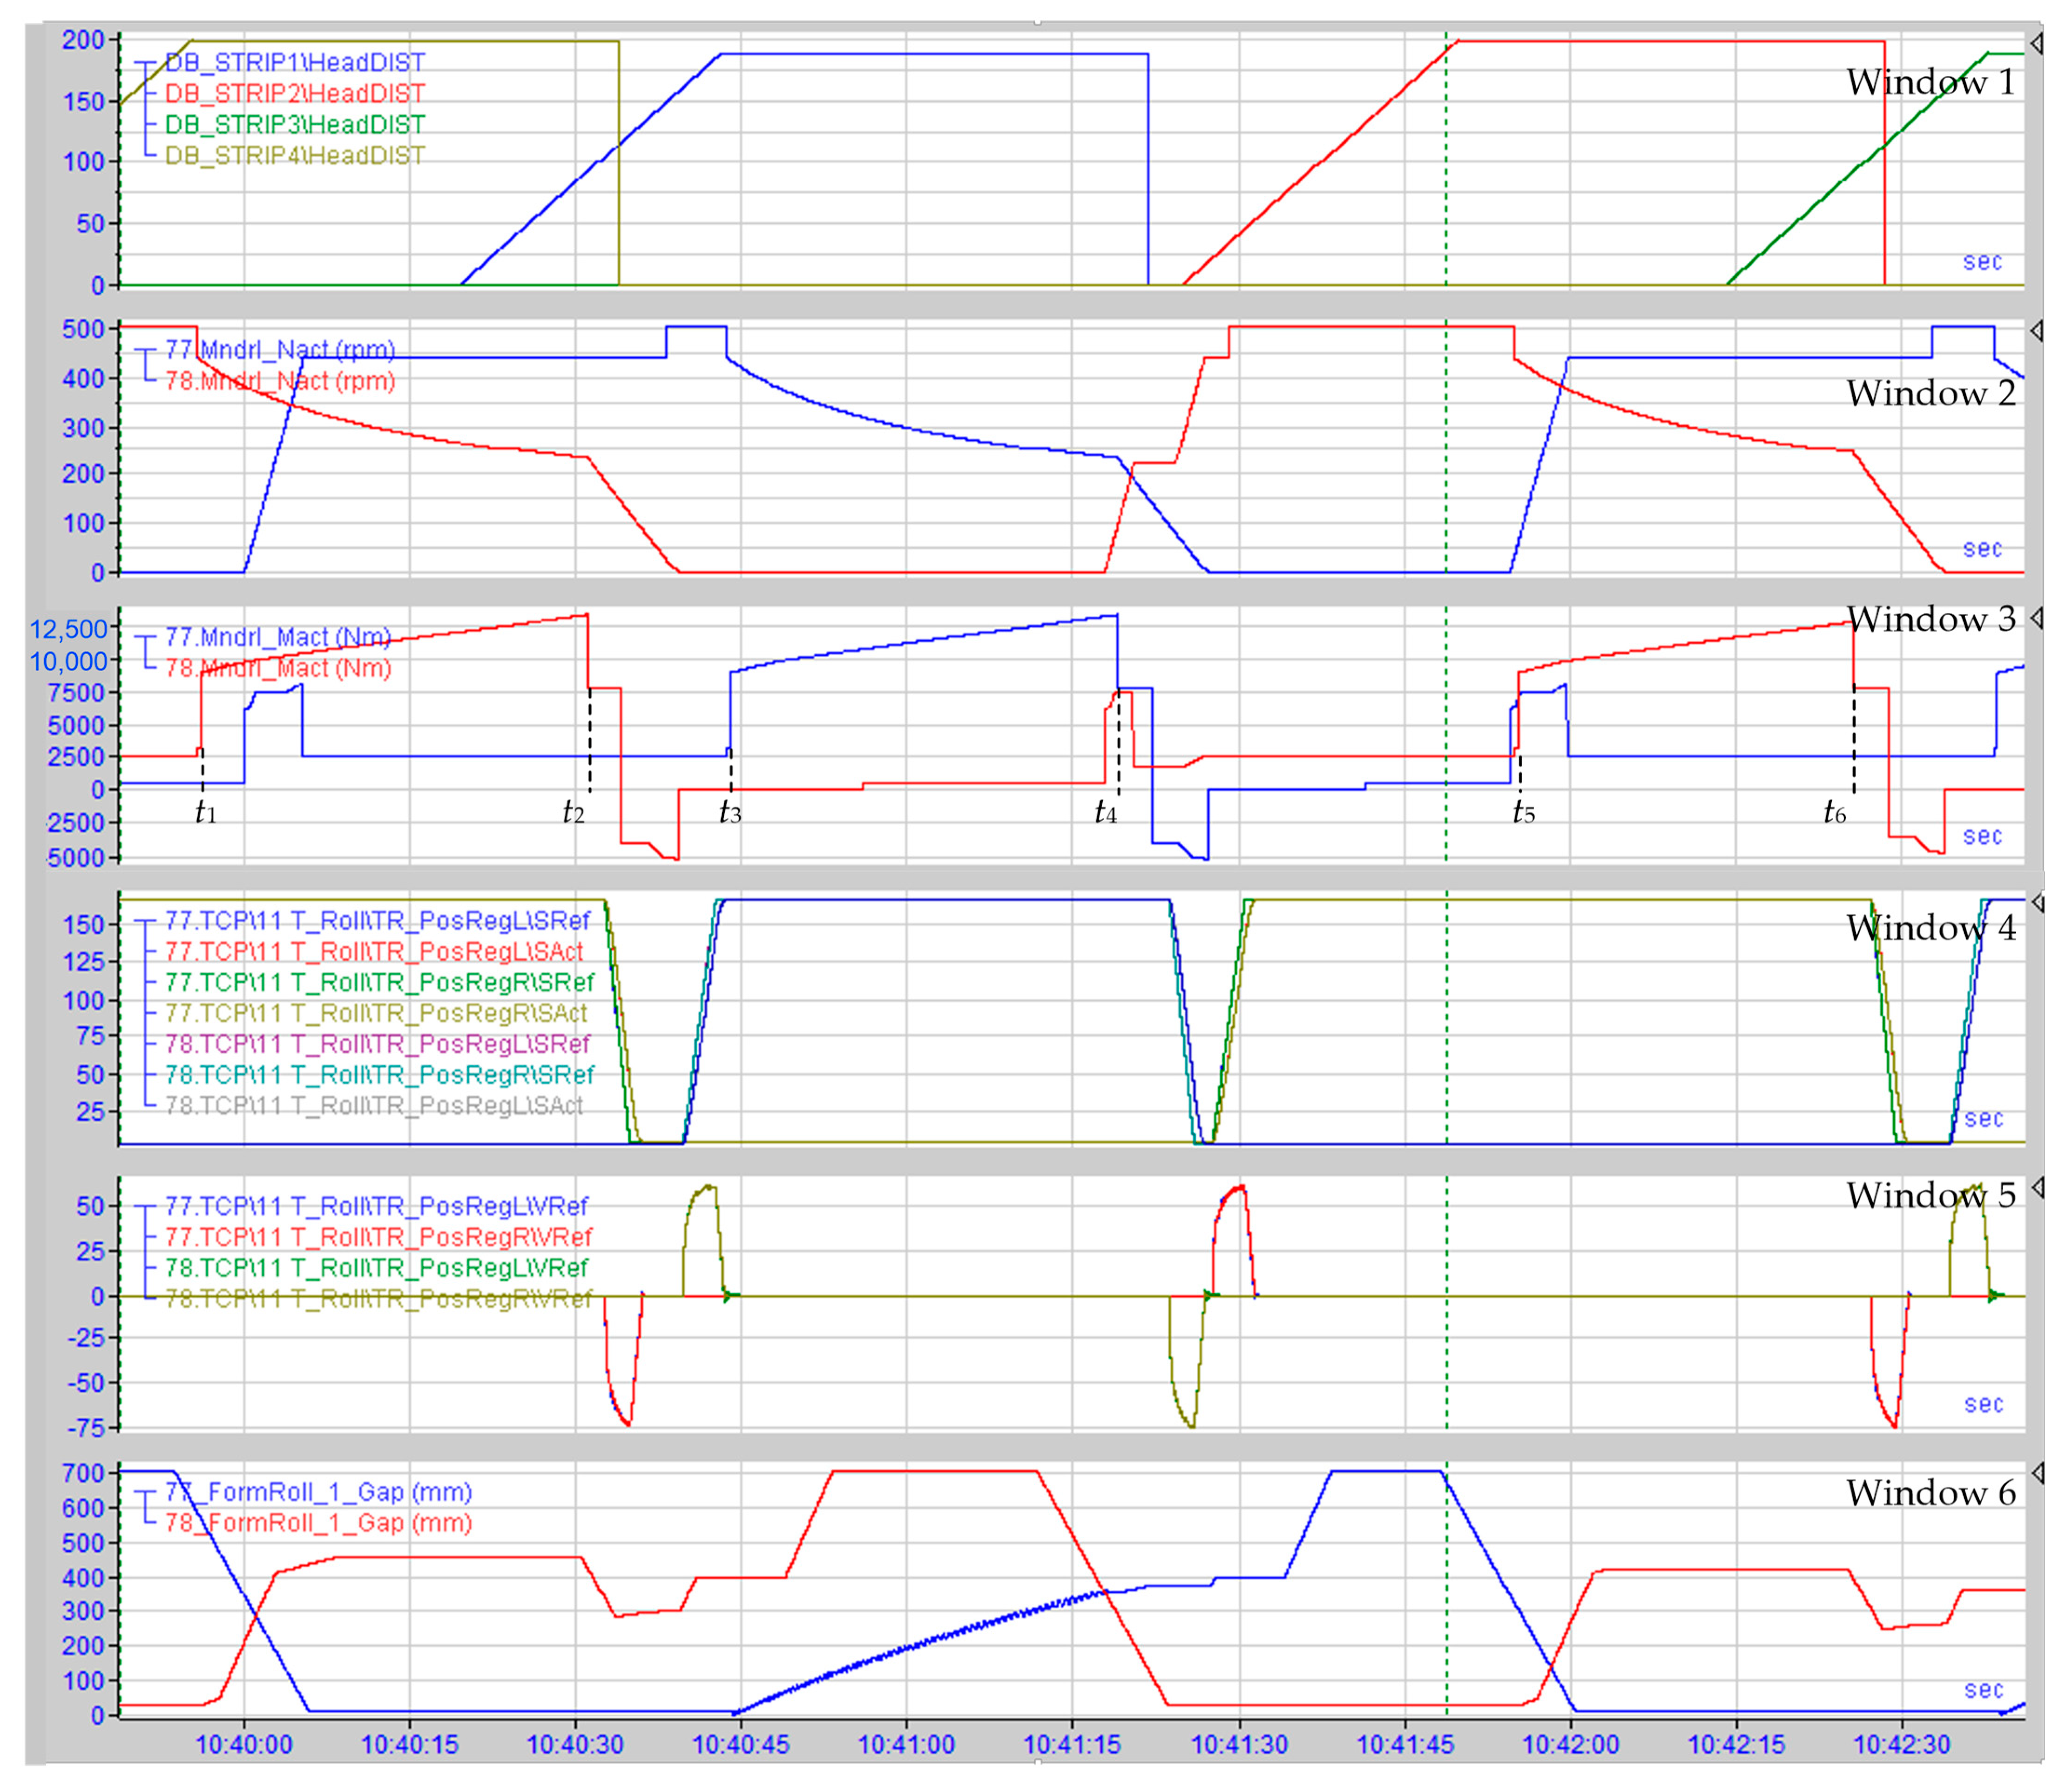Click the triangle arrow beside Window 5
Viewport: 2072px width, 1779px height.
[2037, 1187]
